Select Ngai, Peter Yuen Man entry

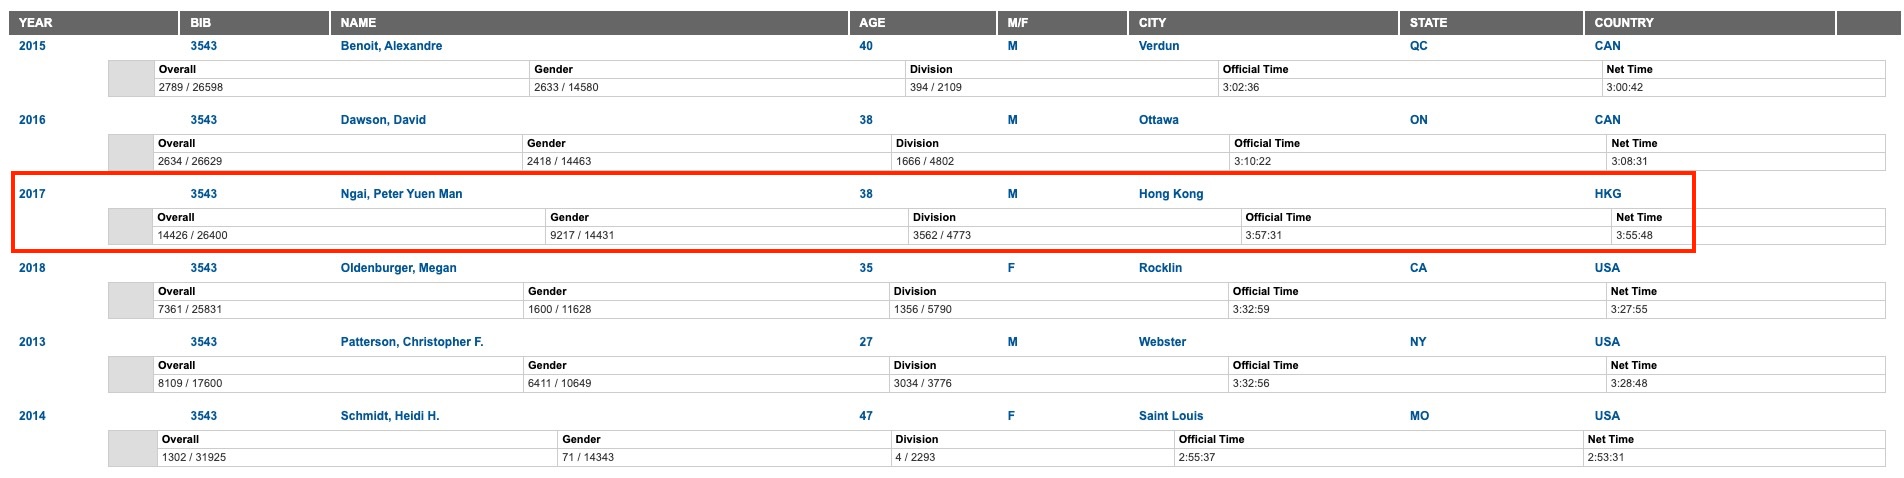pos(401,194)
